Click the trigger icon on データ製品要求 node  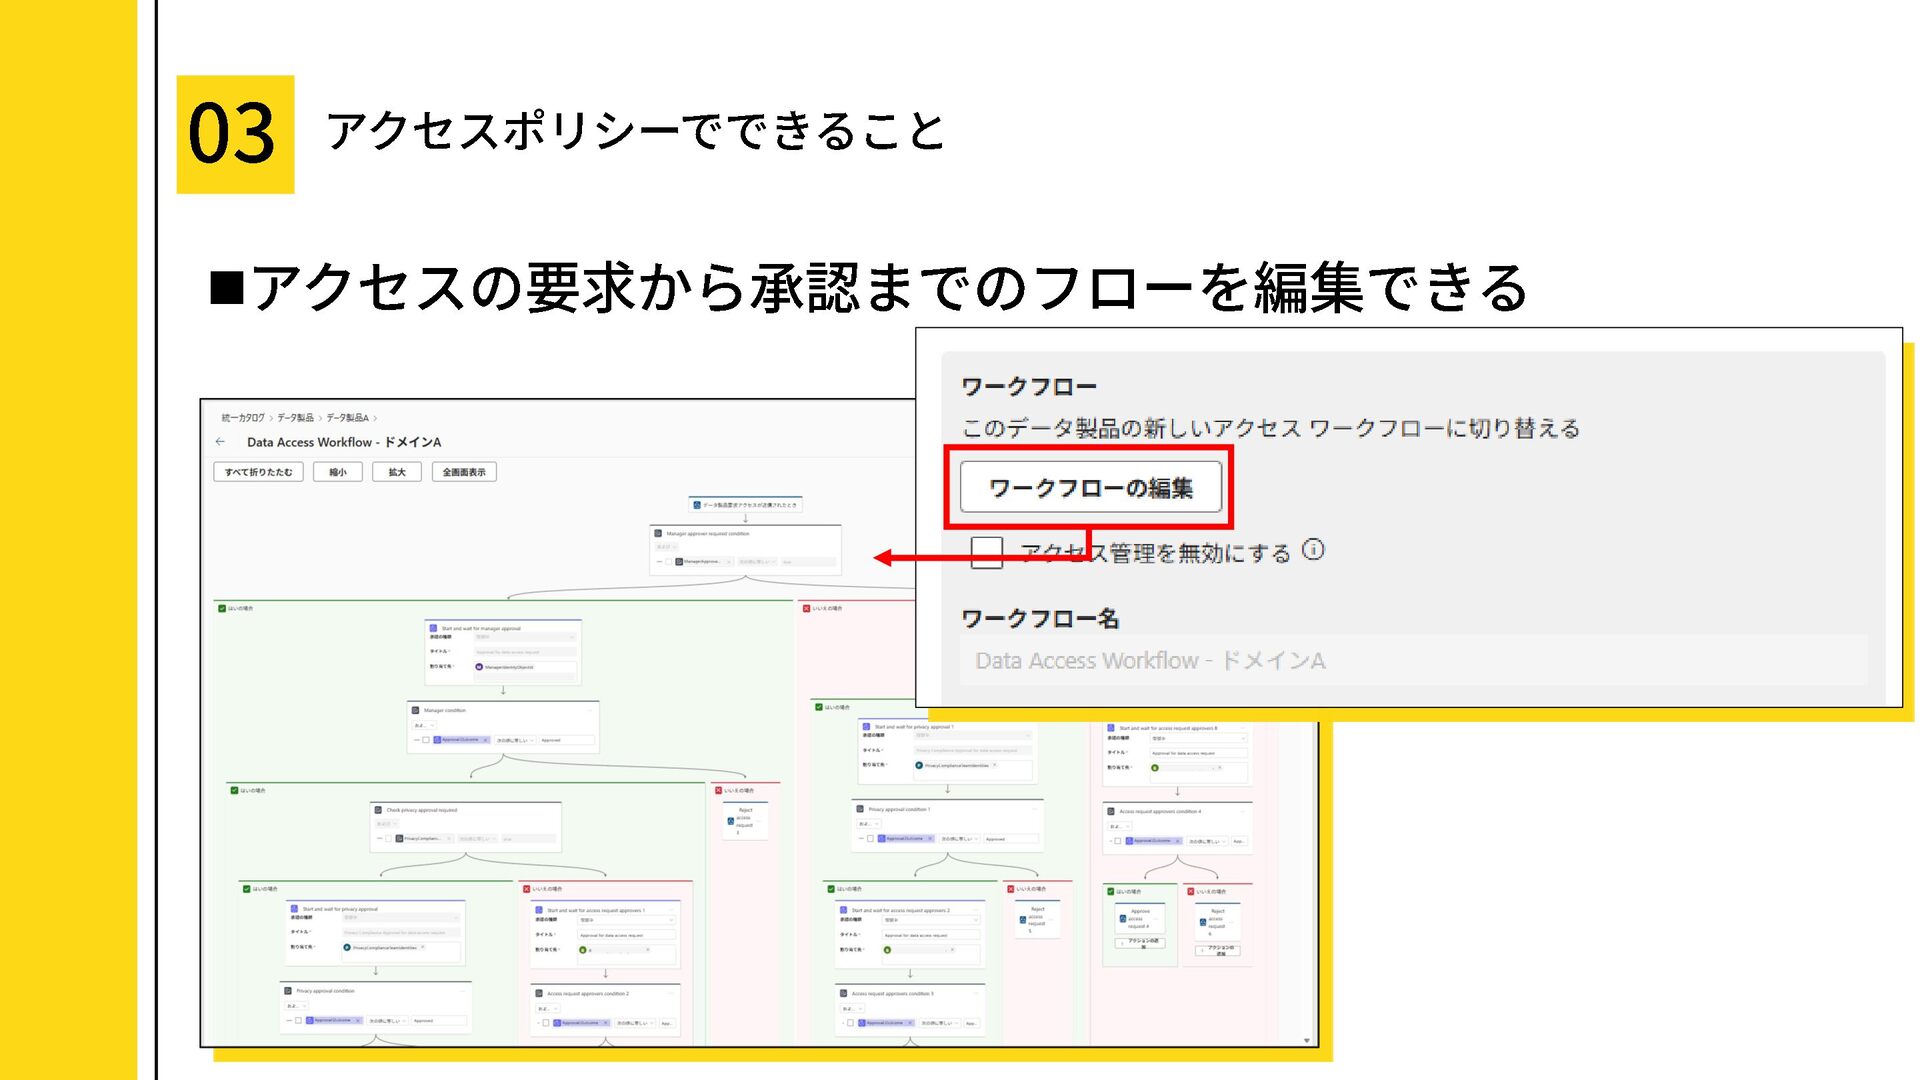(x=697, y=505)
